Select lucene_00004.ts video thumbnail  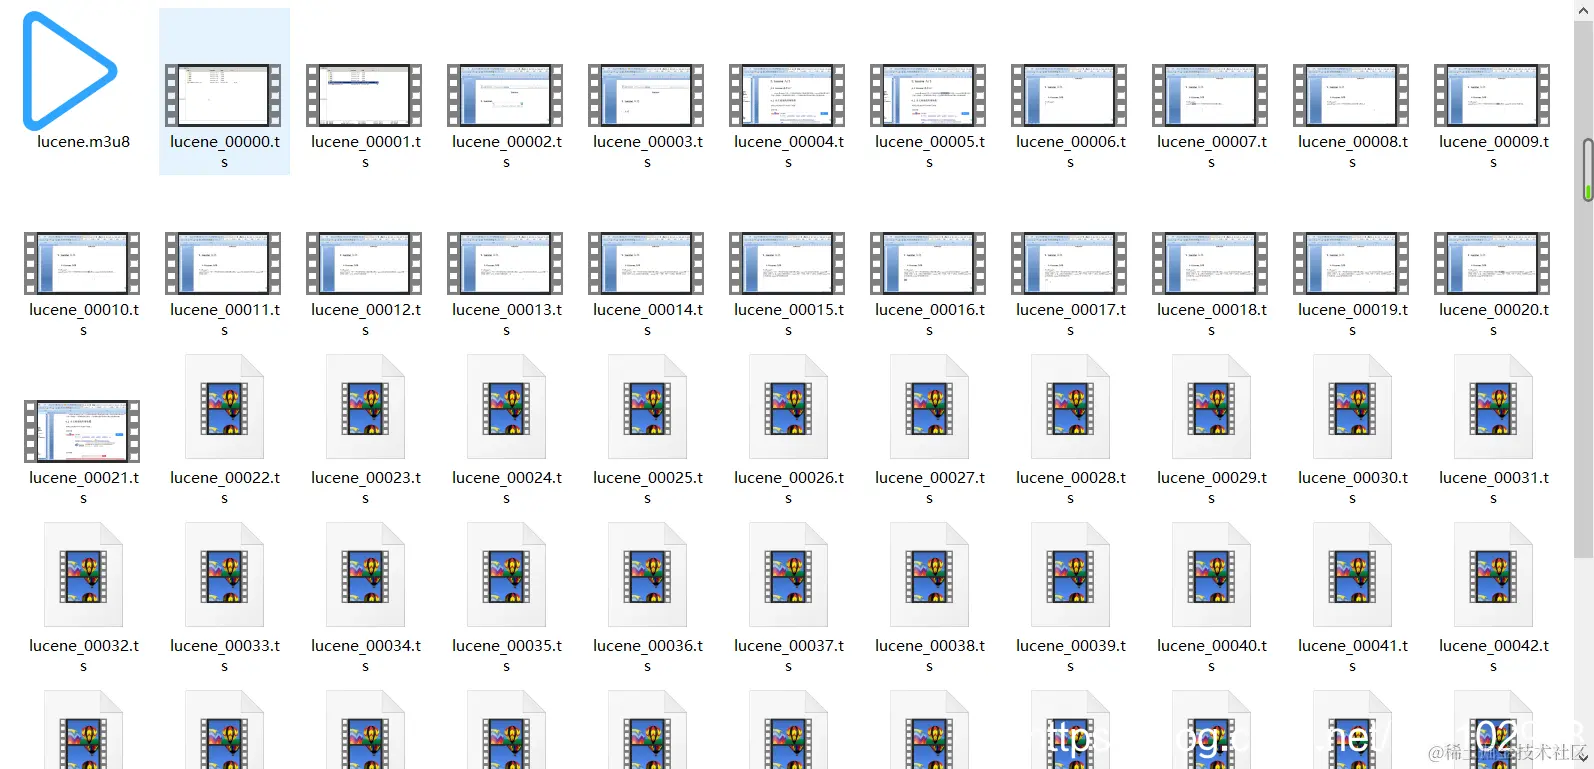point(787,96)
